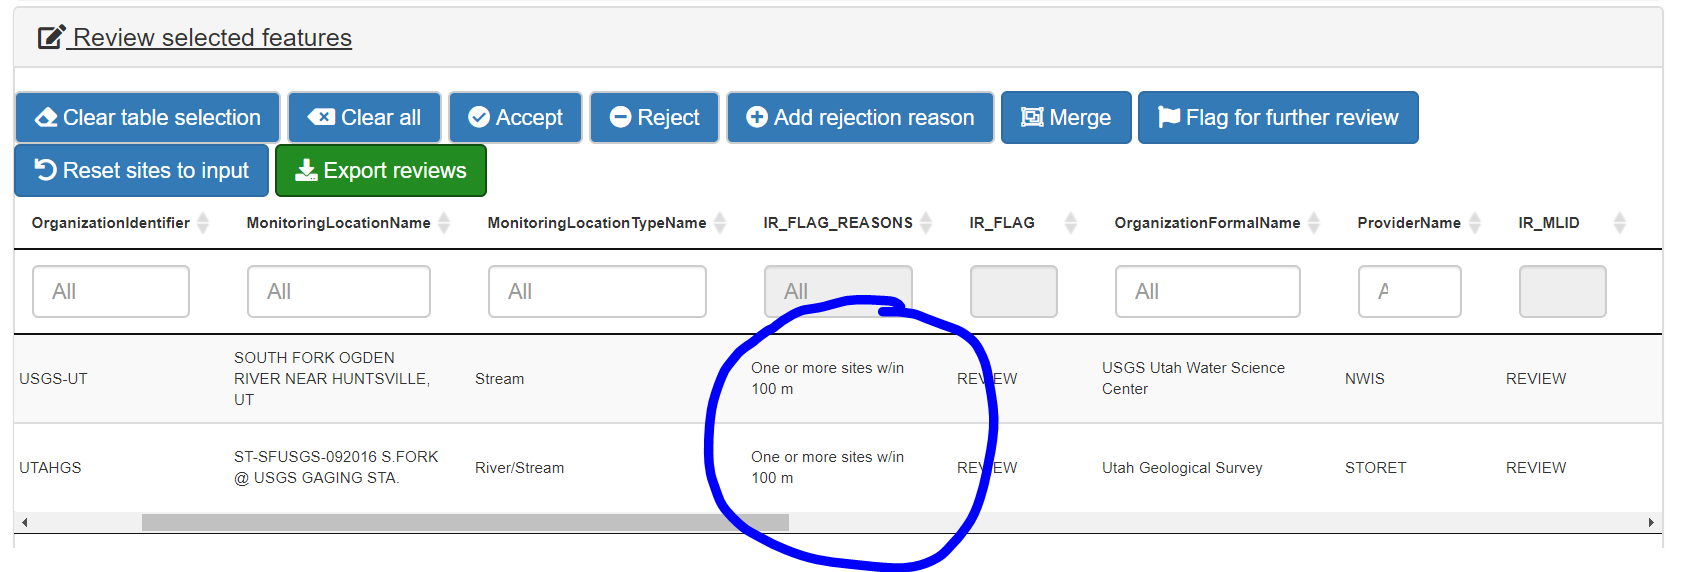
Task: Click the eraser icon on Clear table selection
Action: pos(46,118)
